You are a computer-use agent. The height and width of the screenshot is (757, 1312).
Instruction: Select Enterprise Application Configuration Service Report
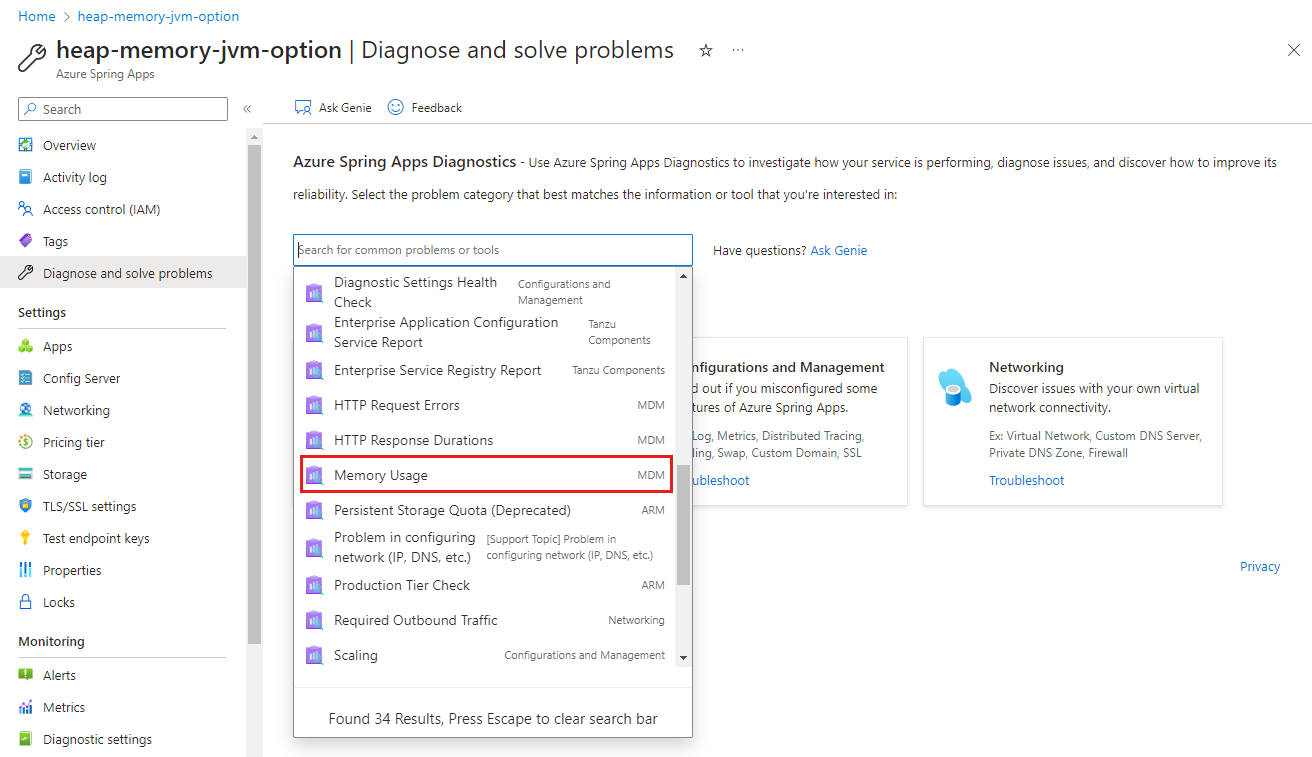pyautogui.click(x=486, y=332)
